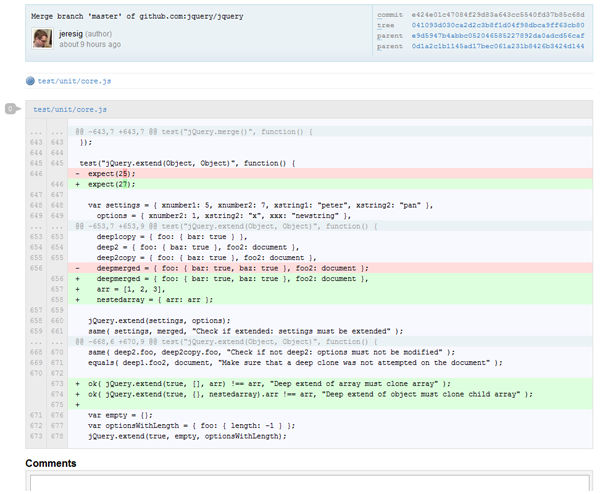Open the parent commit link starting 0d1a2c1b
The width and height of the screenshot is (600, 494).
click(498, 46)
